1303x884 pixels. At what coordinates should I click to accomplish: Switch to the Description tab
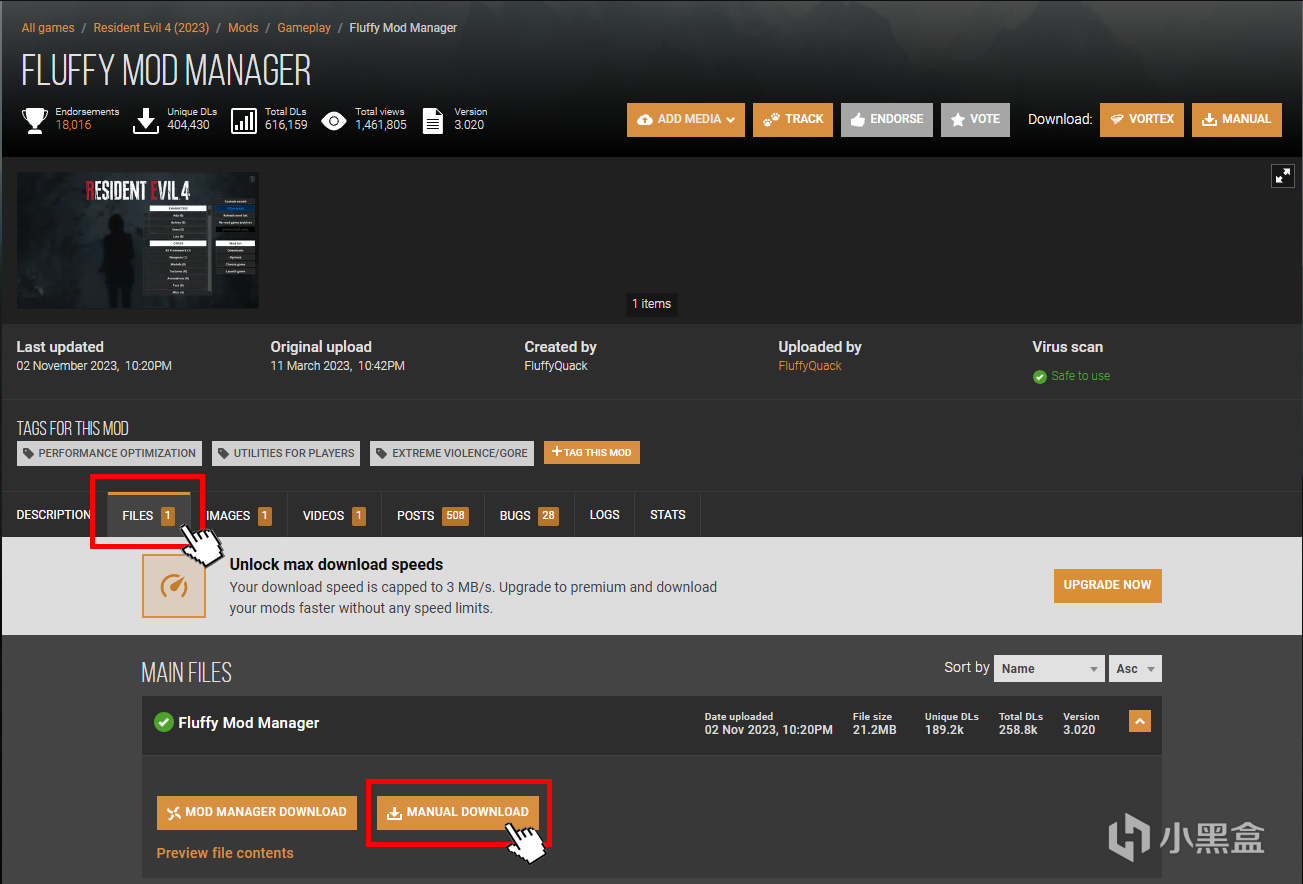(x=54, y=515)
